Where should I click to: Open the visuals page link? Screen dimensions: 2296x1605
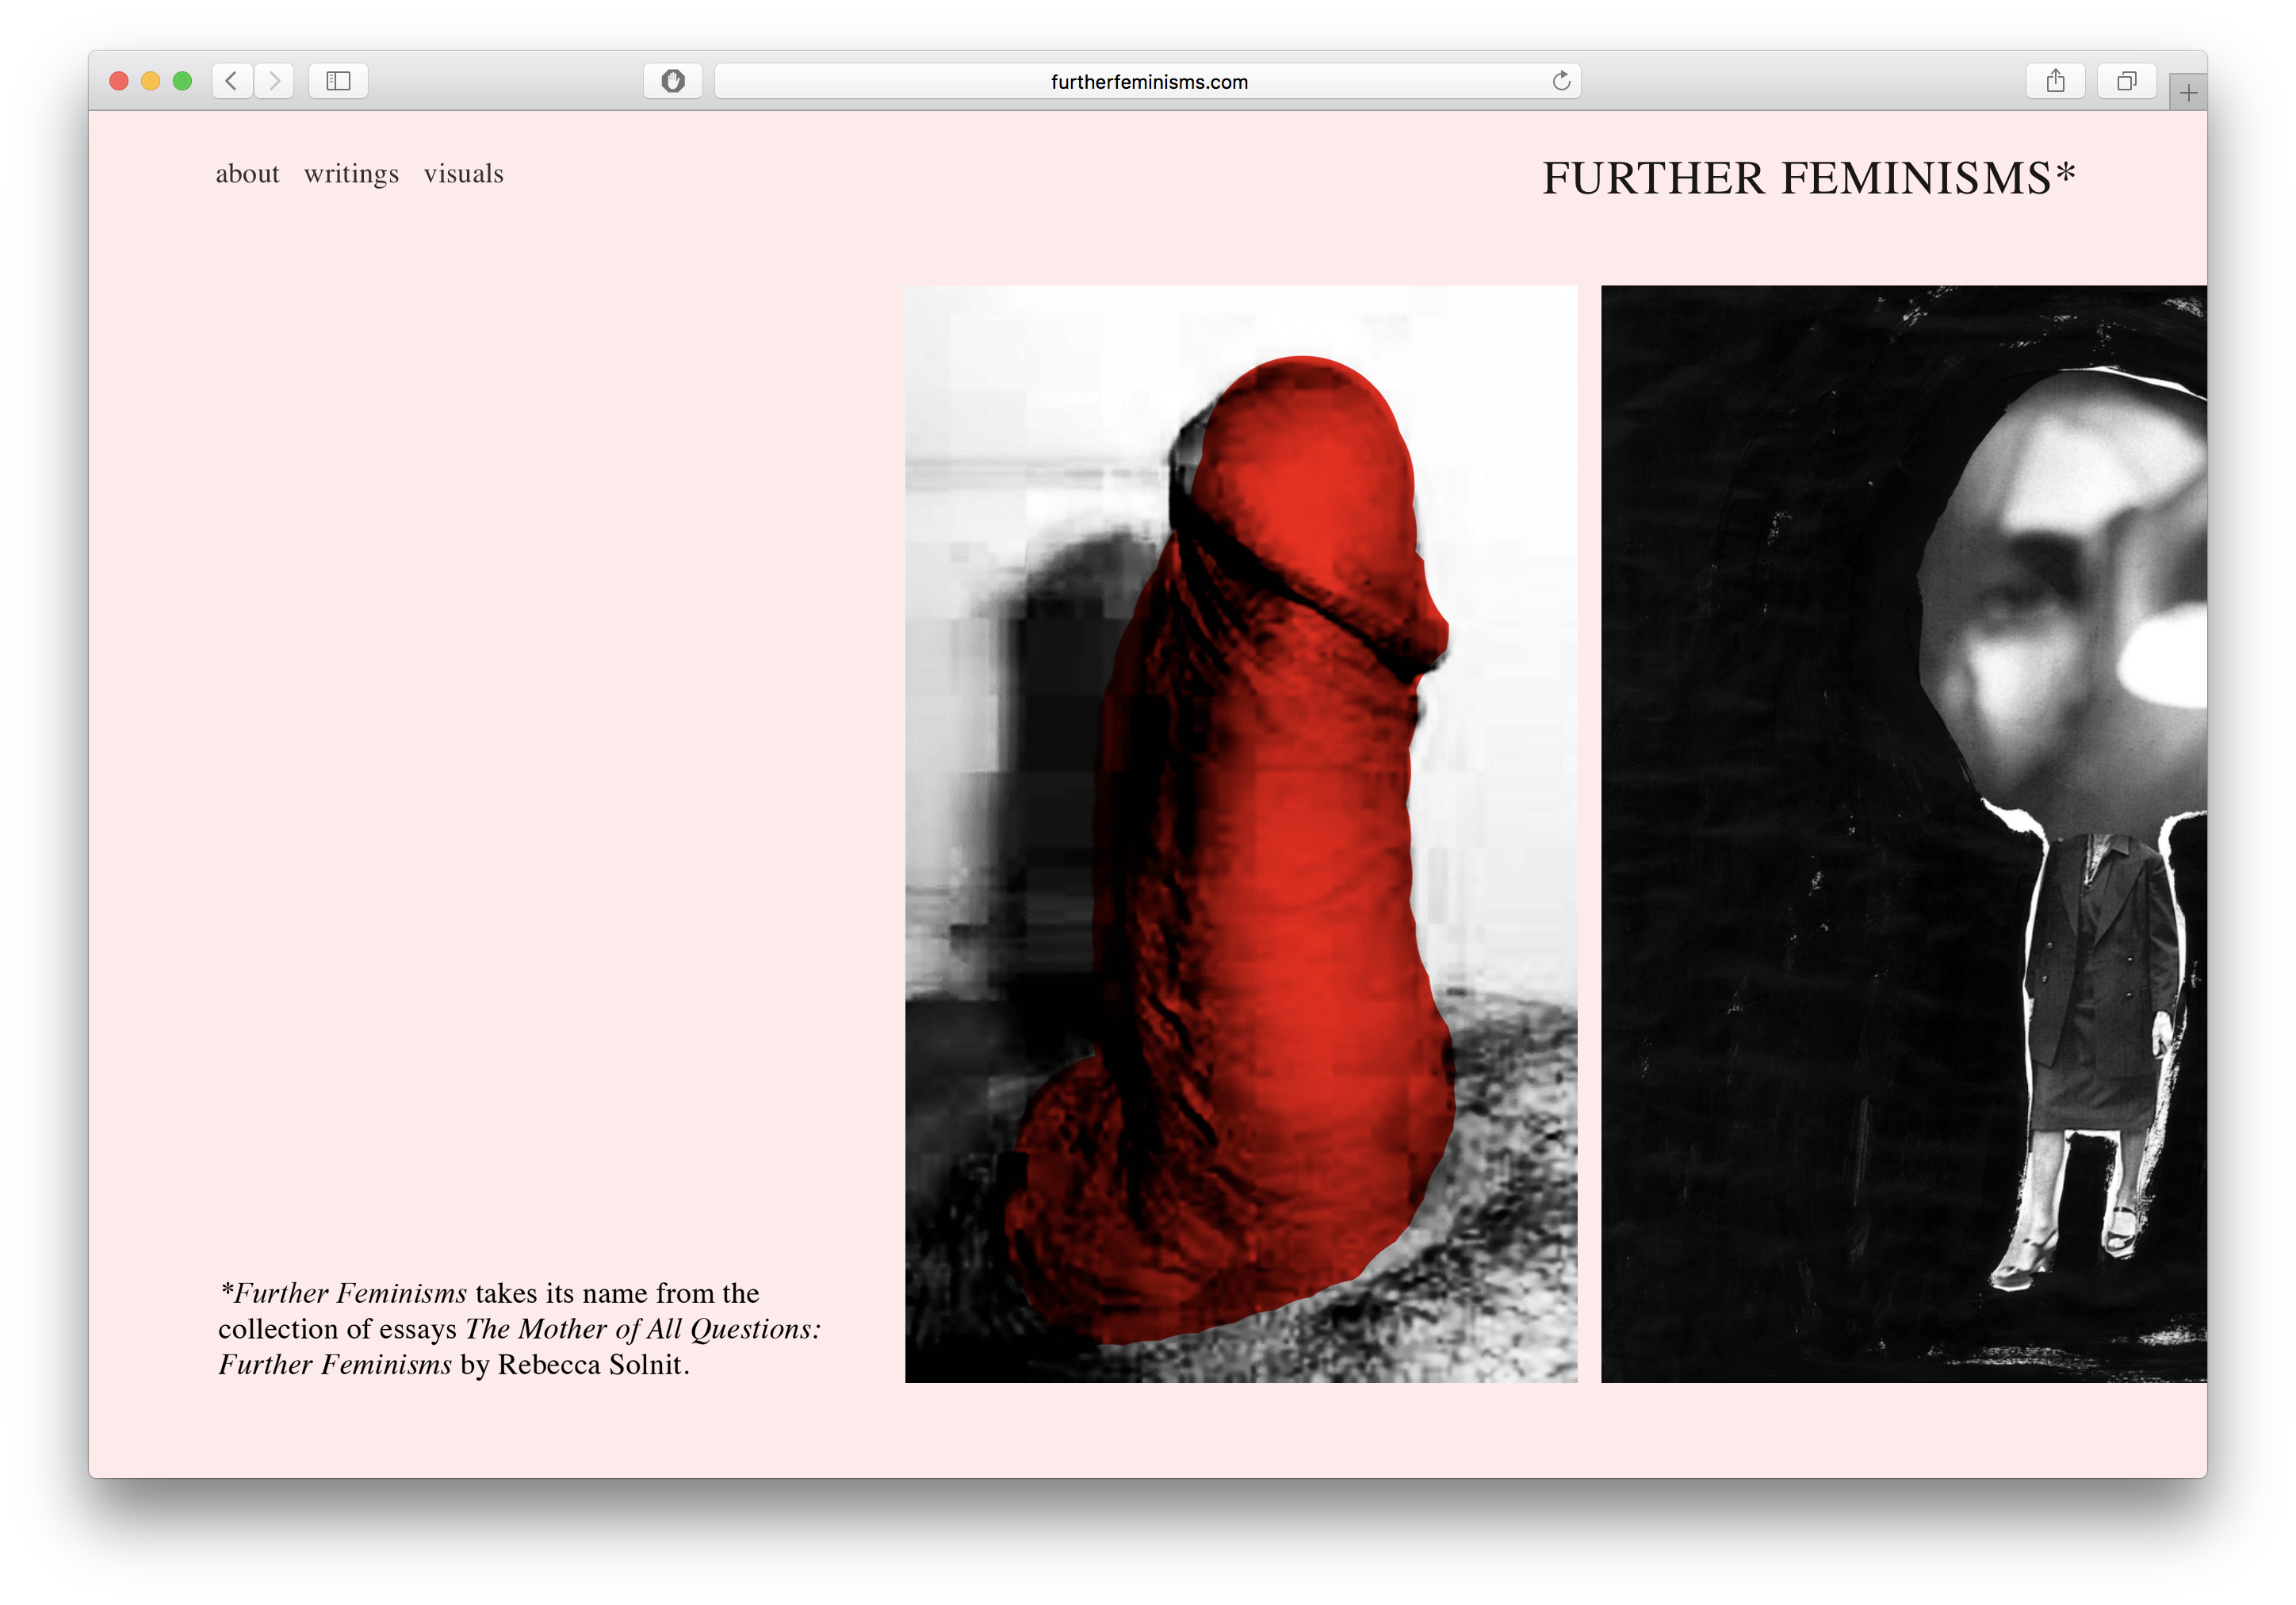click(x=463, y=174)
